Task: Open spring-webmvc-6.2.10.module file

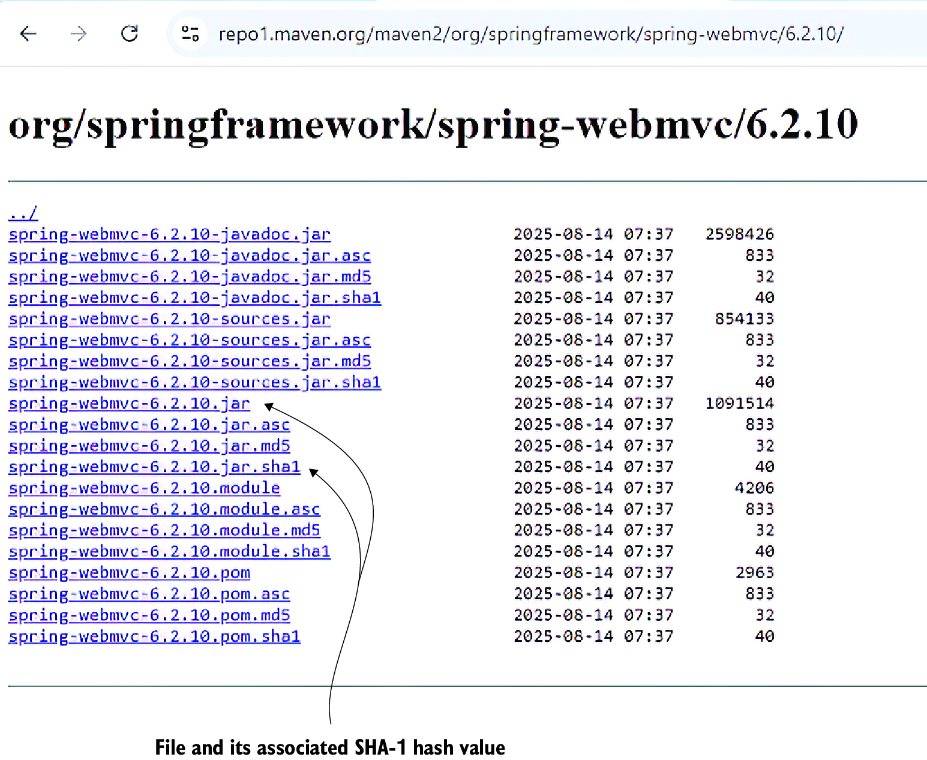Action: 144,488
